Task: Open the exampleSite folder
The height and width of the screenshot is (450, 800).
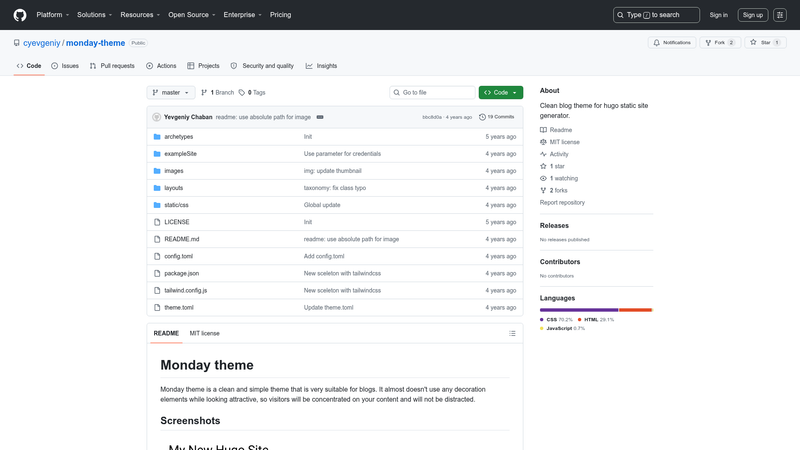Action: click(x=180, y=154)
